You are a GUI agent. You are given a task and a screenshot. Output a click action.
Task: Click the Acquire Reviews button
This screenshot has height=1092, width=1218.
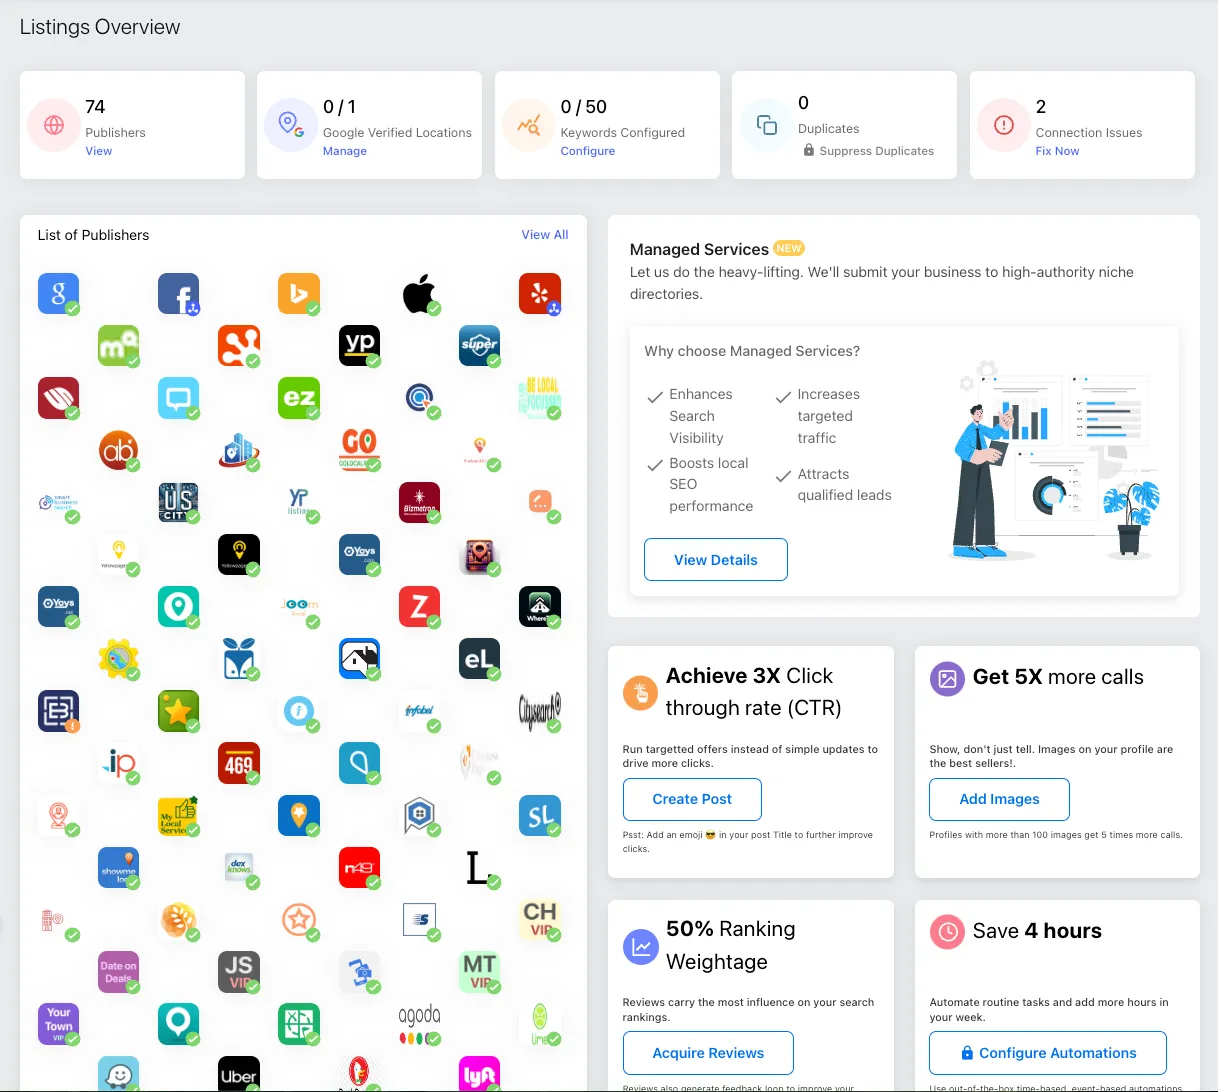pyautogui.click(x=708, y=1053)
